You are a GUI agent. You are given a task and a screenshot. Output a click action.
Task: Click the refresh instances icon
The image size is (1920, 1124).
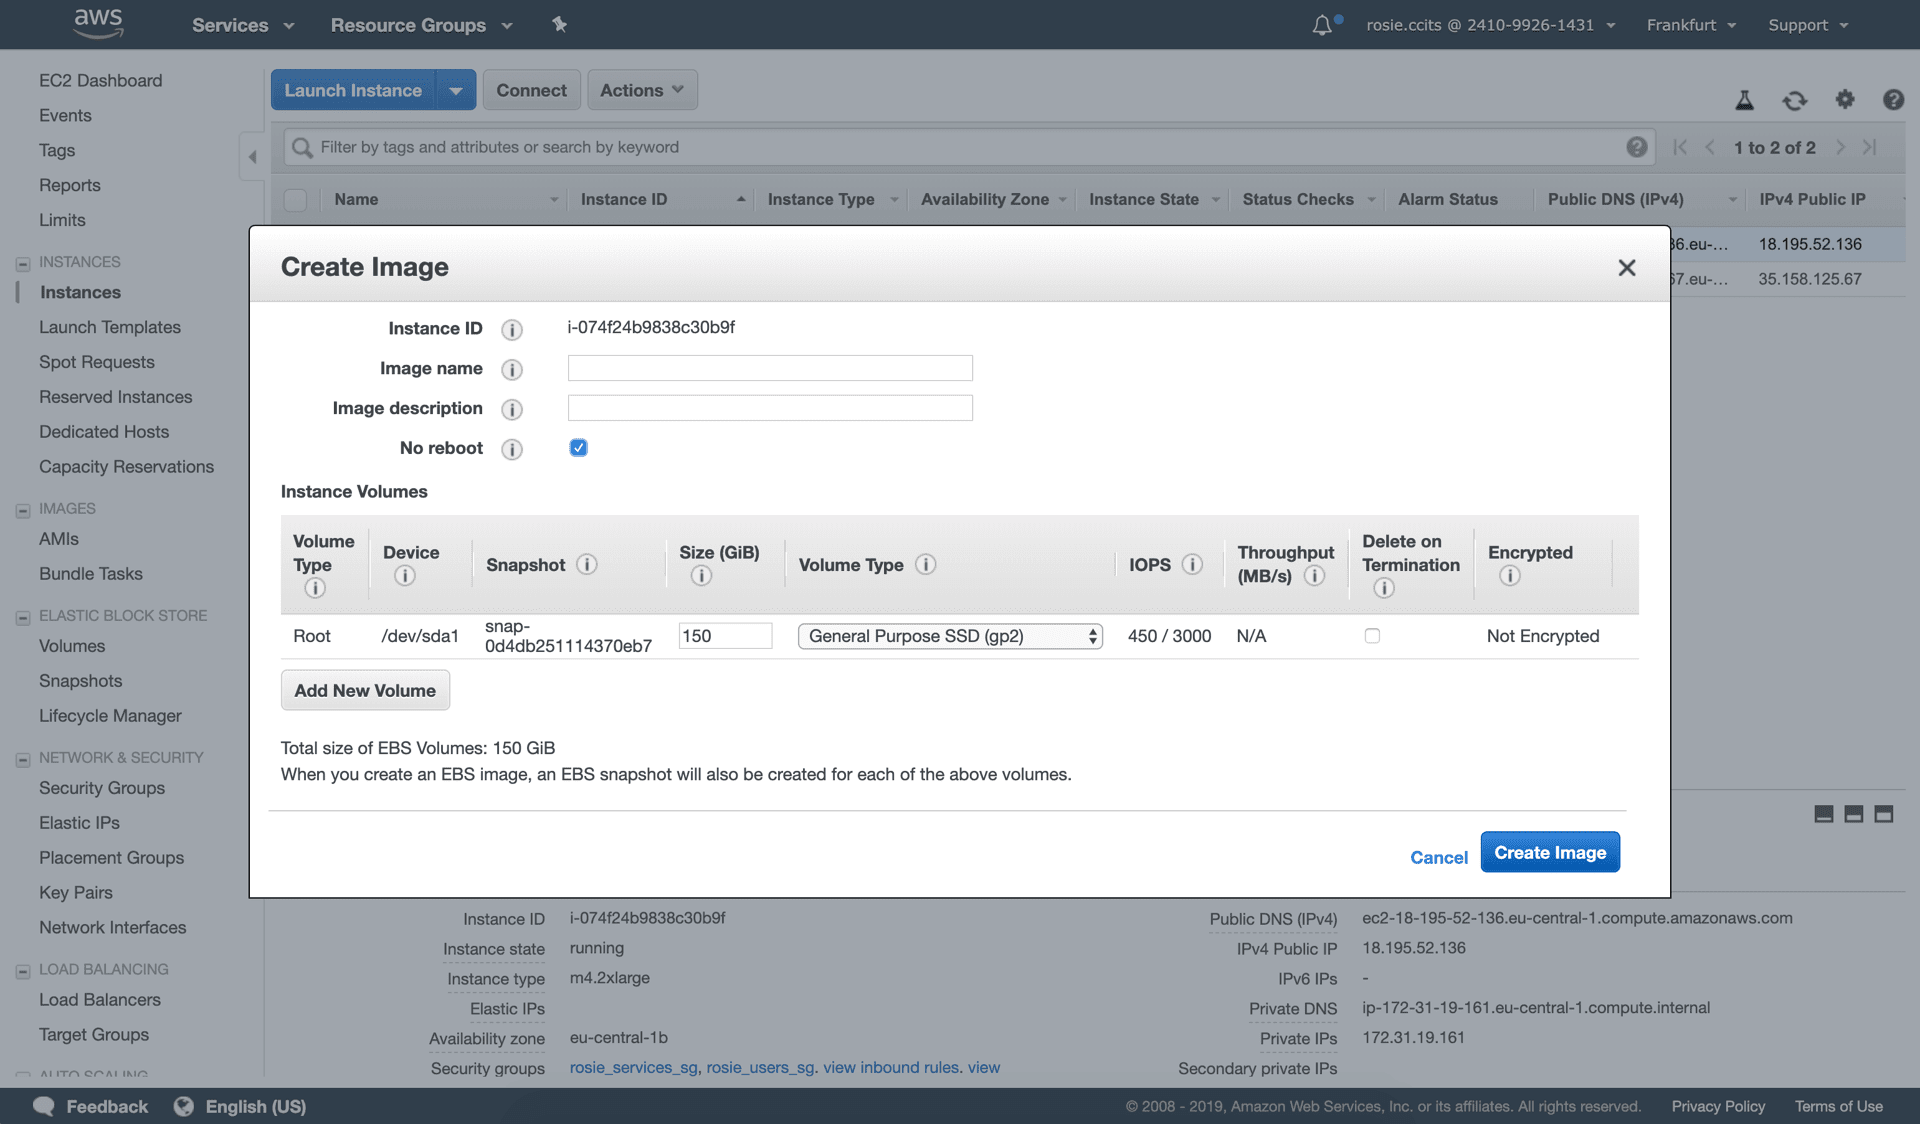[1795, 100]
